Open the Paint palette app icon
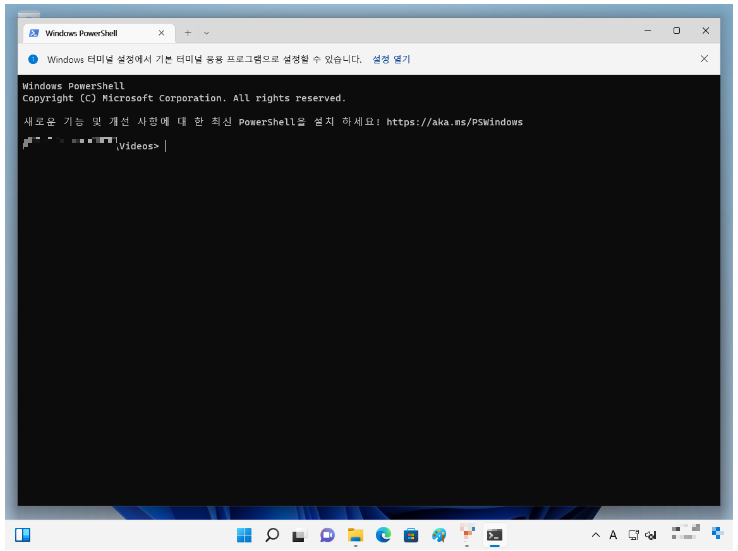Viewport: 738px width, 551px height. click(x=439, y=535)
